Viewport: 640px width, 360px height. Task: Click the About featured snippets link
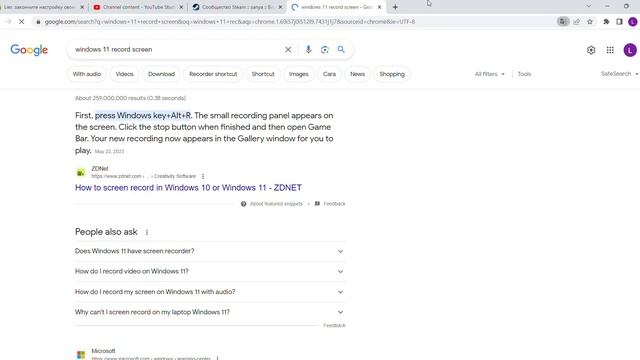276,204
